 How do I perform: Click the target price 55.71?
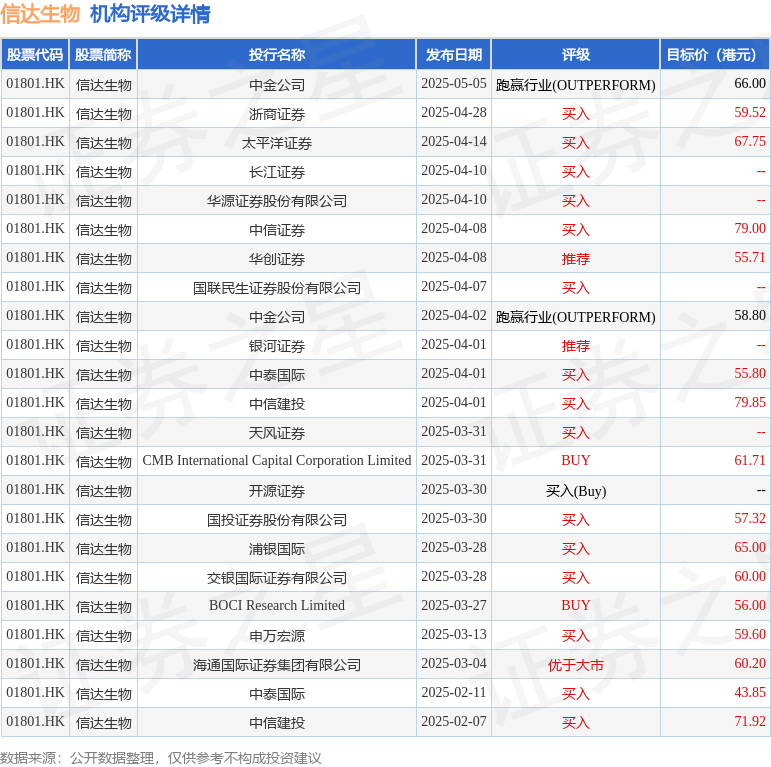[x=750, y=258]
